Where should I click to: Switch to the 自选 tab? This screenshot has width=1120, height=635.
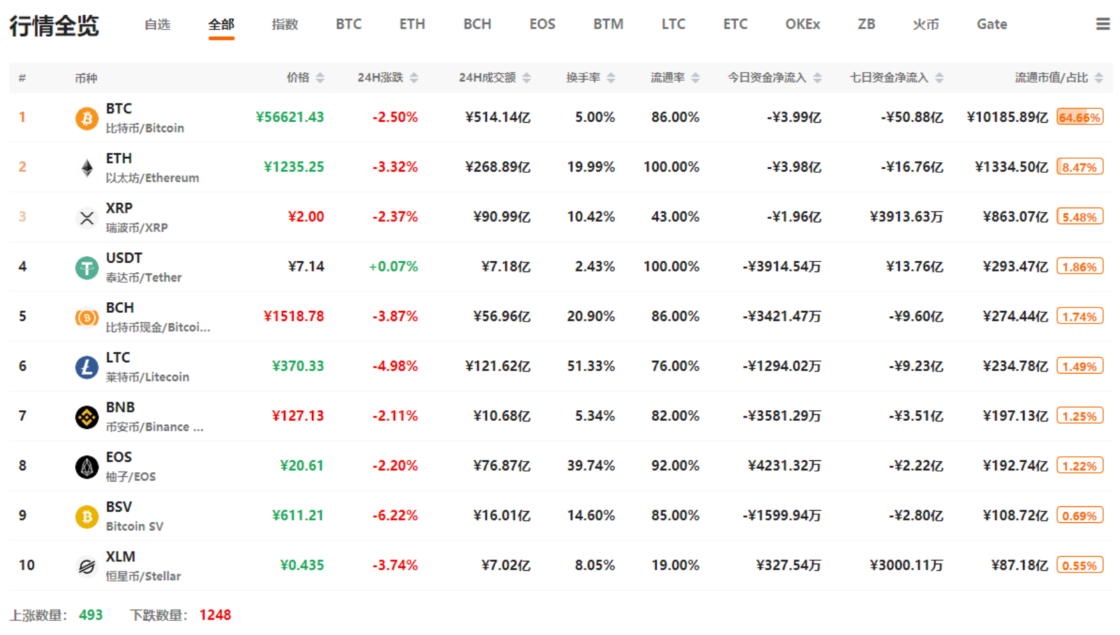tap(157, 24)
